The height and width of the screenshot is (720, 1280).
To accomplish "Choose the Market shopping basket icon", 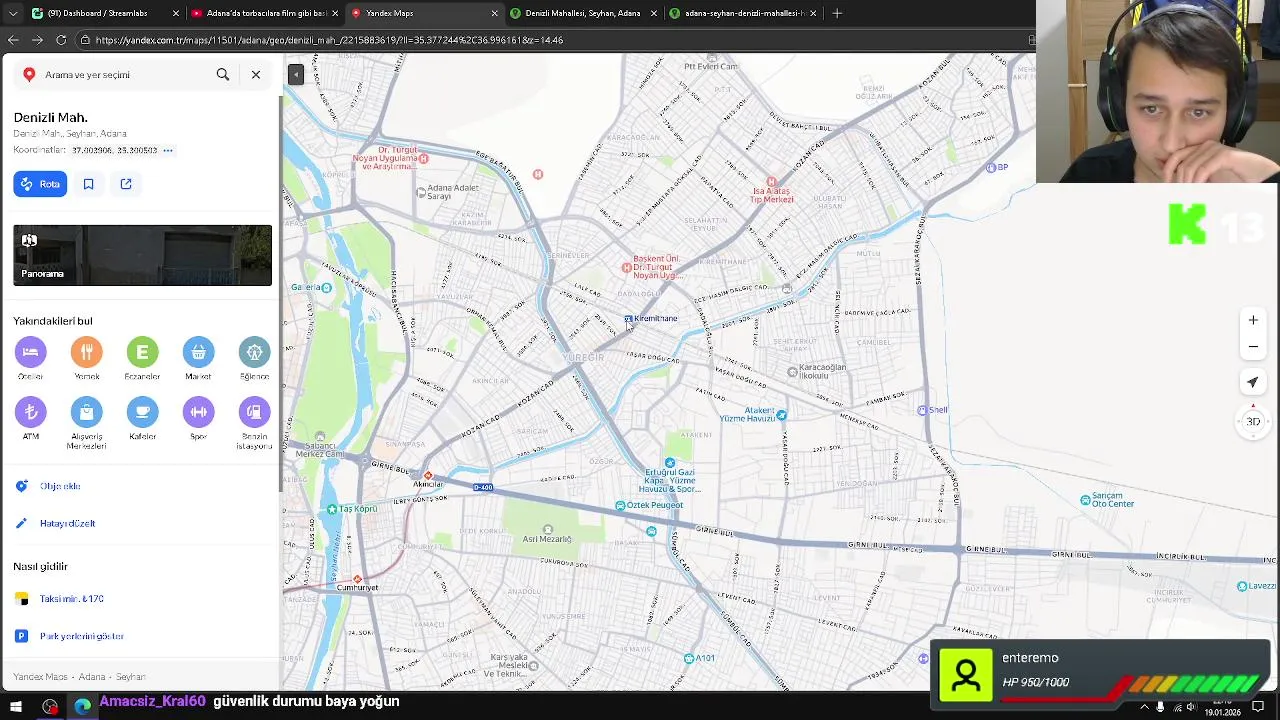I will click(x=198, y=352).
